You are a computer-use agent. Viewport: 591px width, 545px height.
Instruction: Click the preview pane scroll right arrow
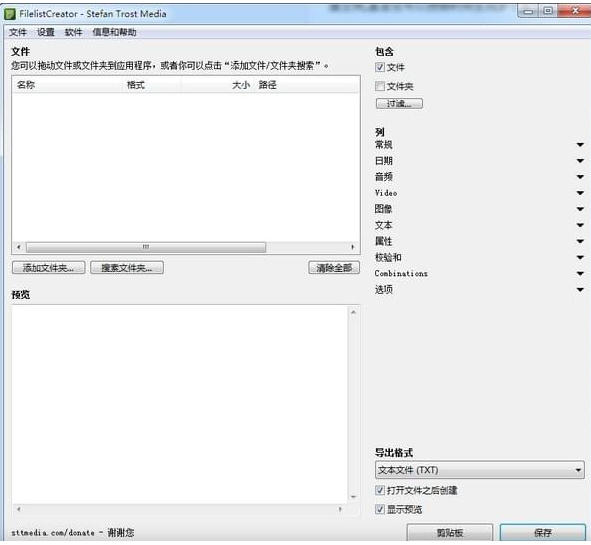coord(340,509)
